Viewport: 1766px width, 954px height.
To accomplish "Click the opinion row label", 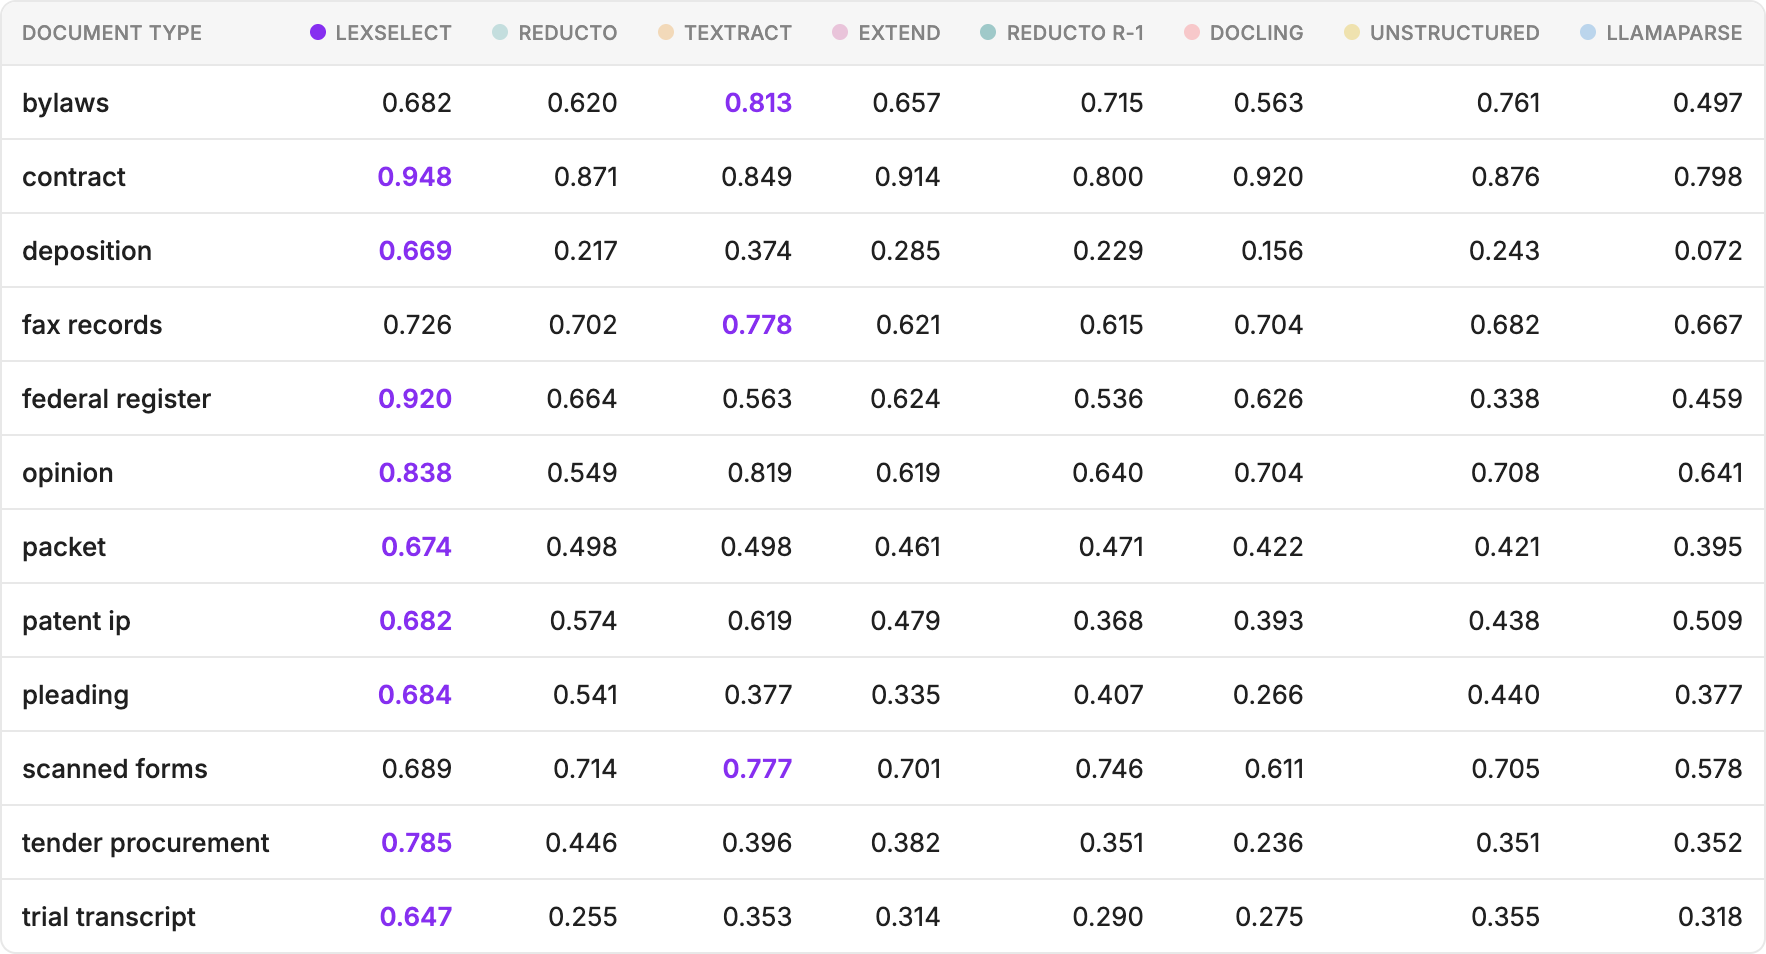I will [x=68, y=473].
